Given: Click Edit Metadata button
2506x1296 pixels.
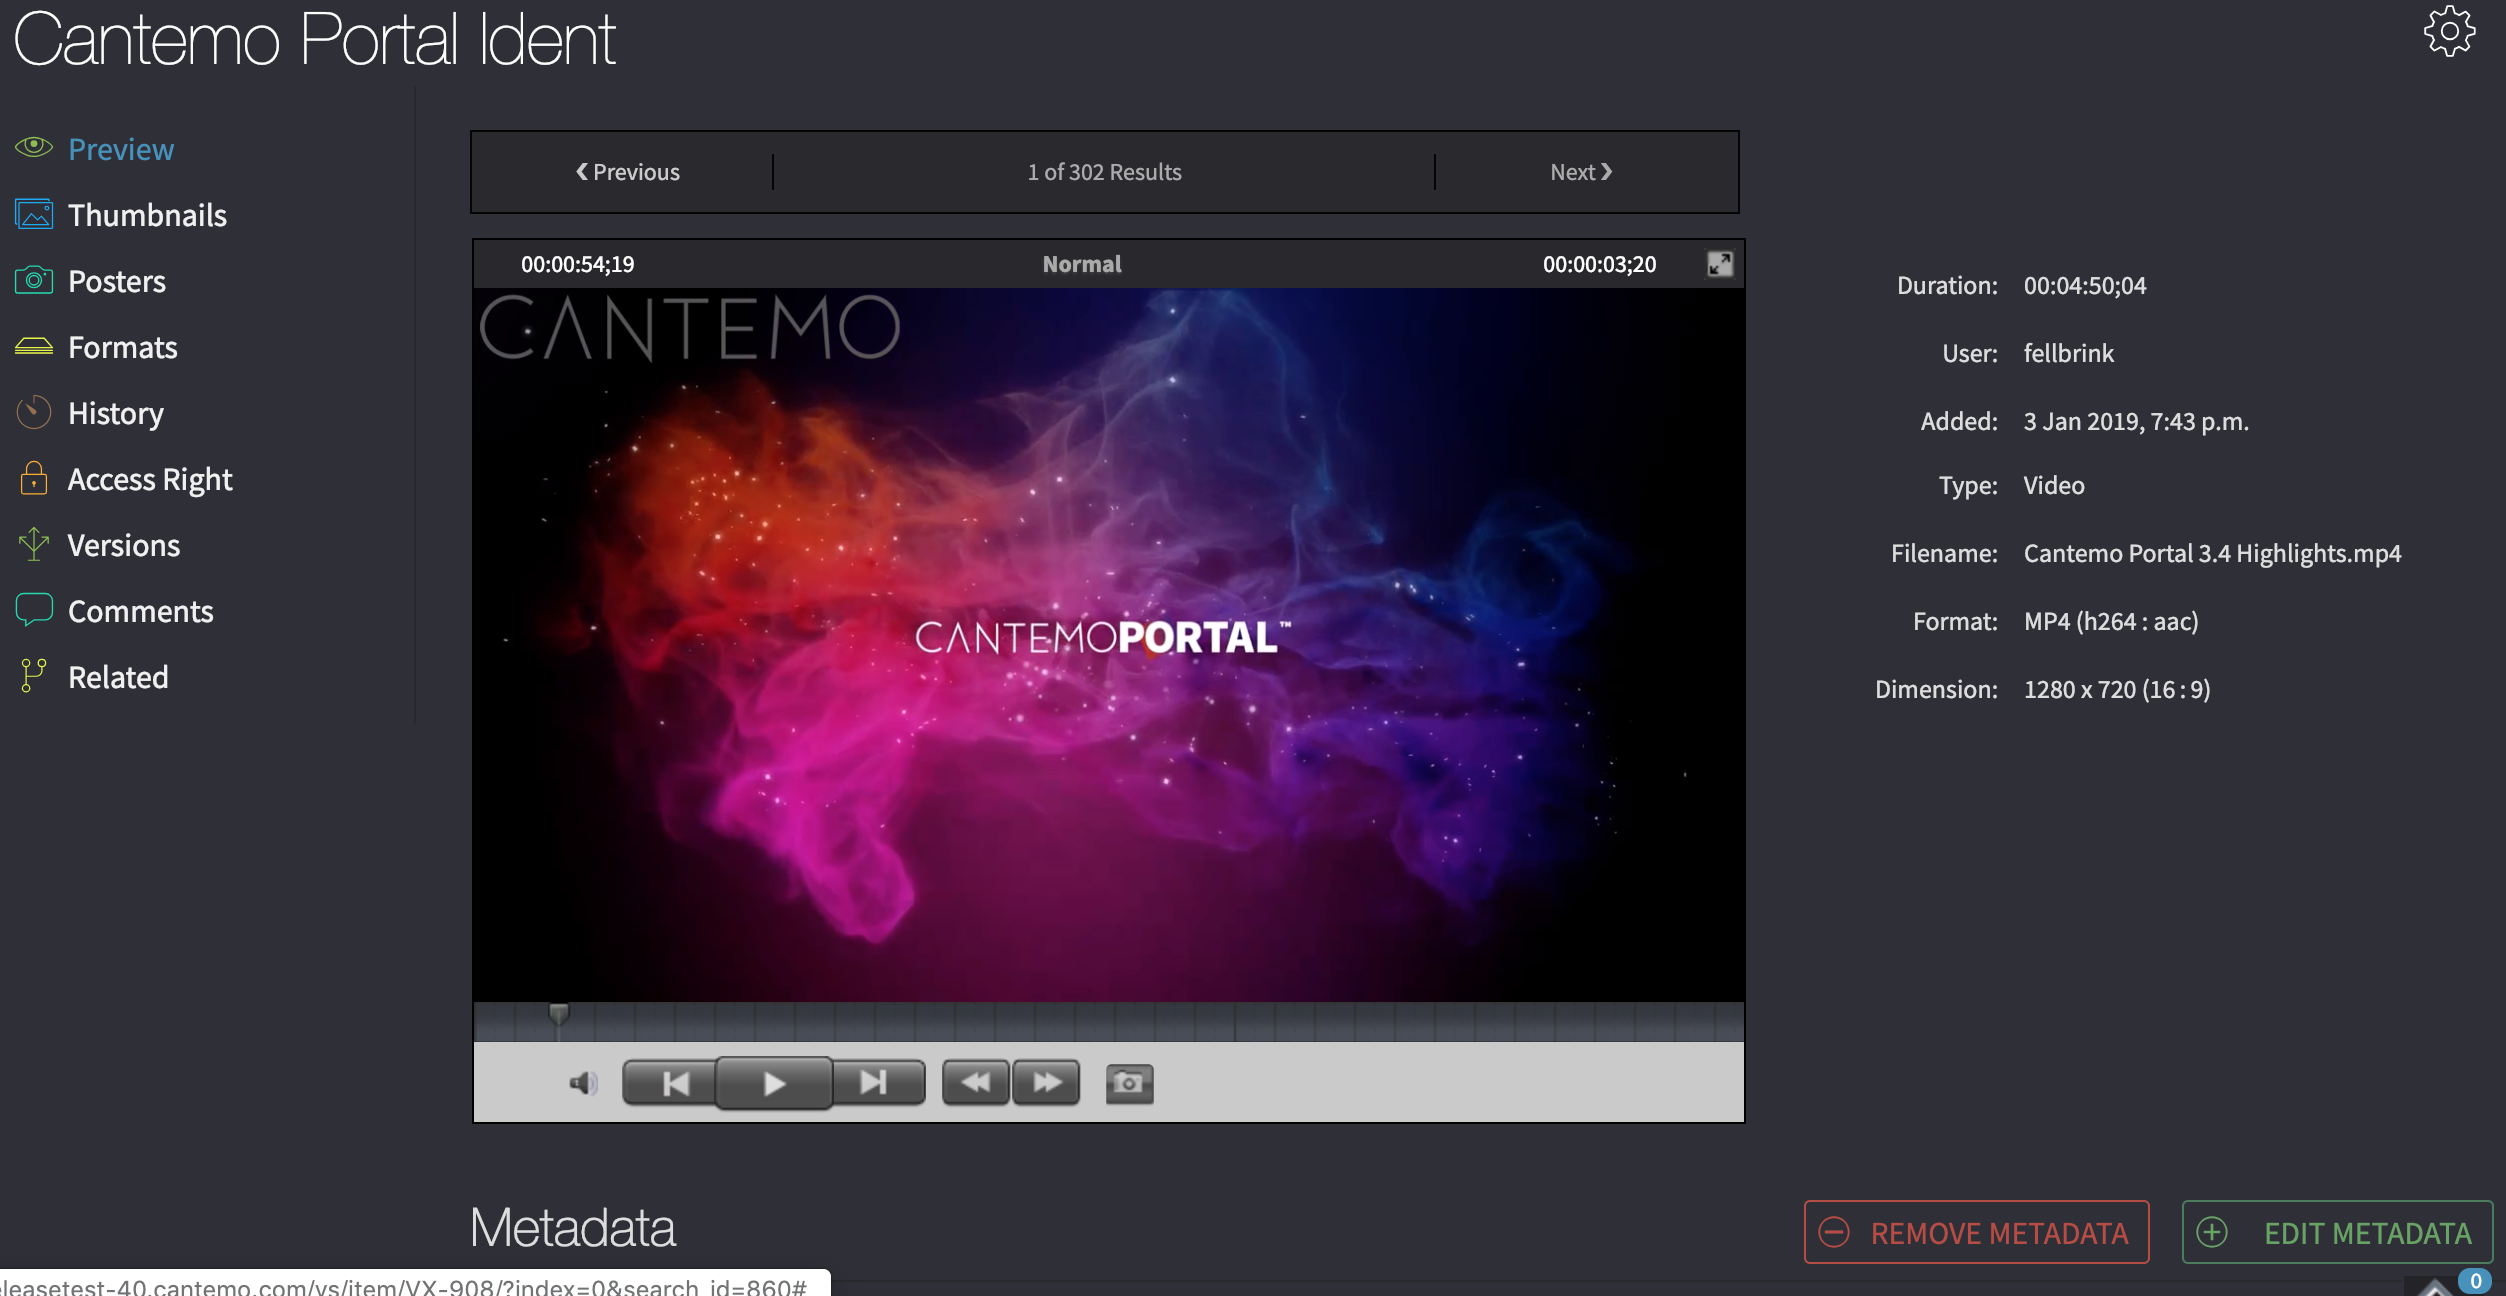Looking at the screenshot, I should coord(2337,1232).
